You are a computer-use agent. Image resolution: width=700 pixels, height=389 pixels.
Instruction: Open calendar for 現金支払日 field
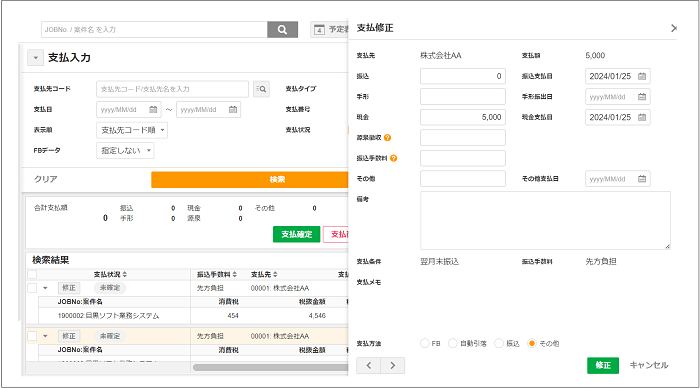point(642,117)
